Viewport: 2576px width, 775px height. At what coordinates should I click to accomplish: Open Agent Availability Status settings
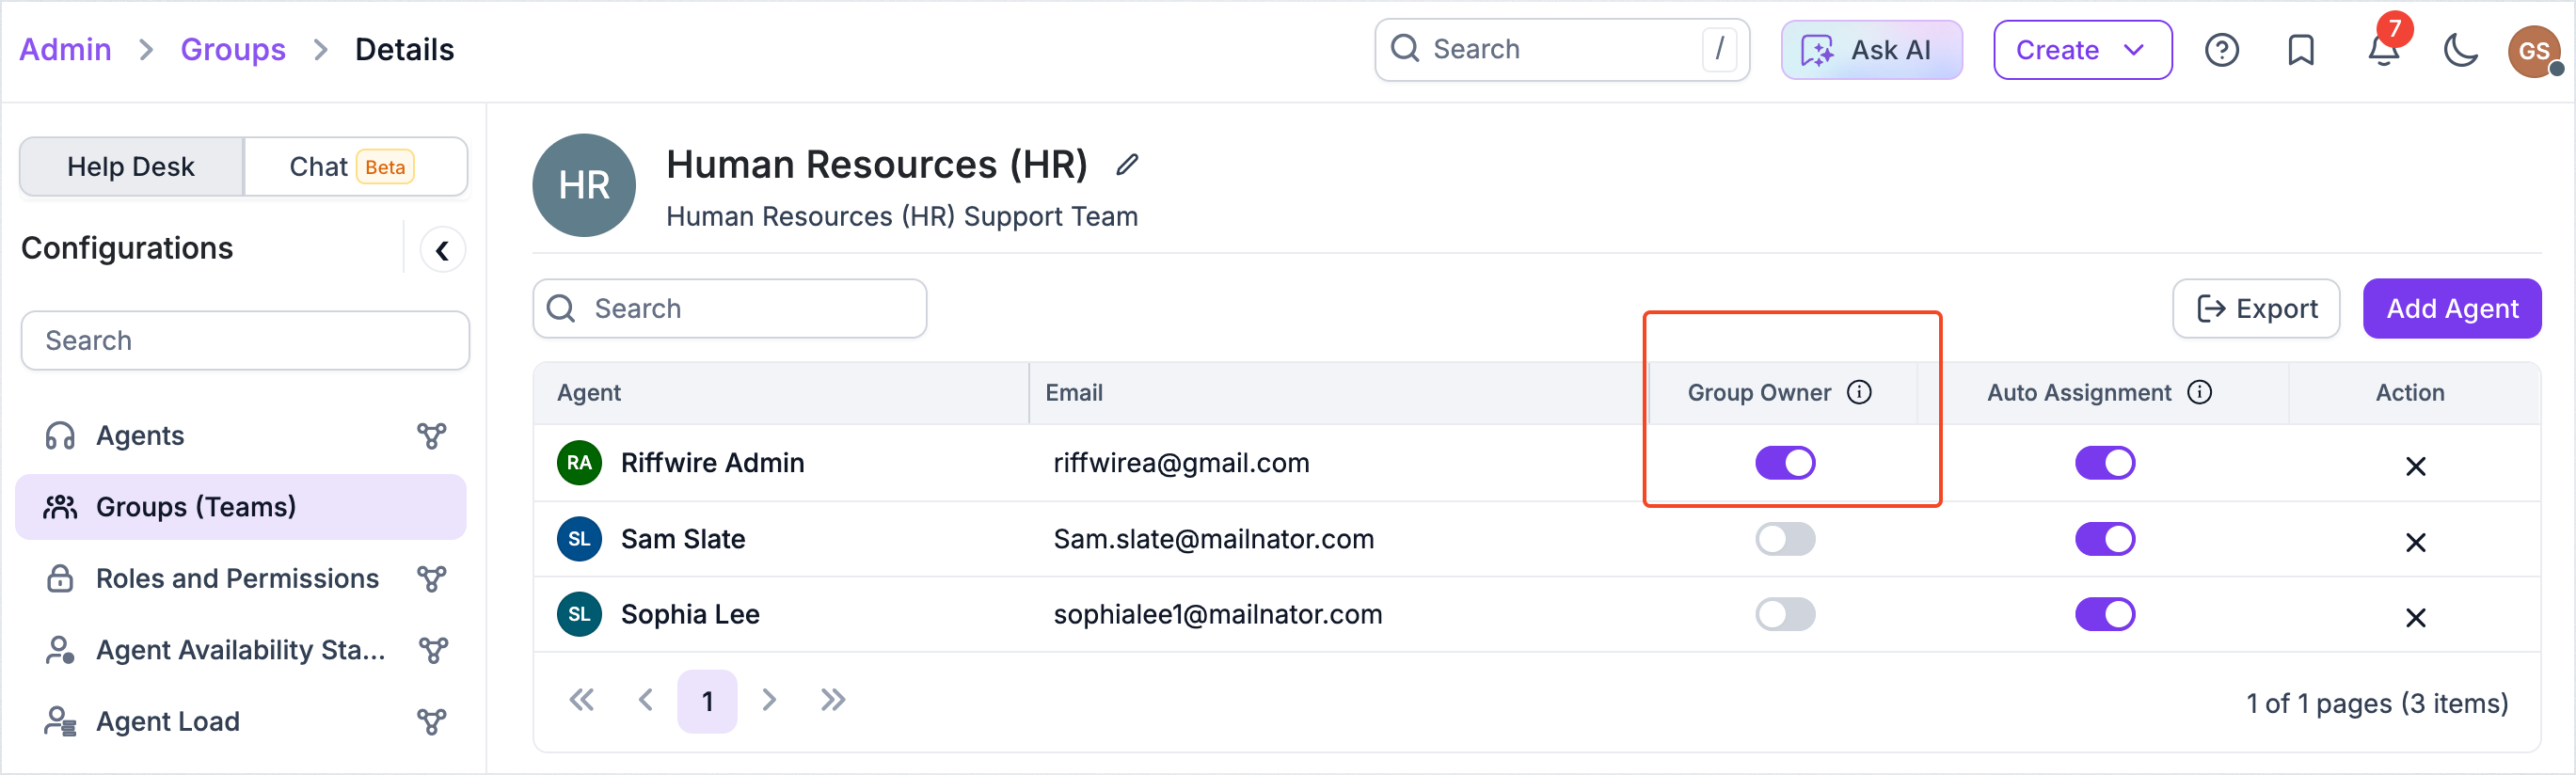240,651
